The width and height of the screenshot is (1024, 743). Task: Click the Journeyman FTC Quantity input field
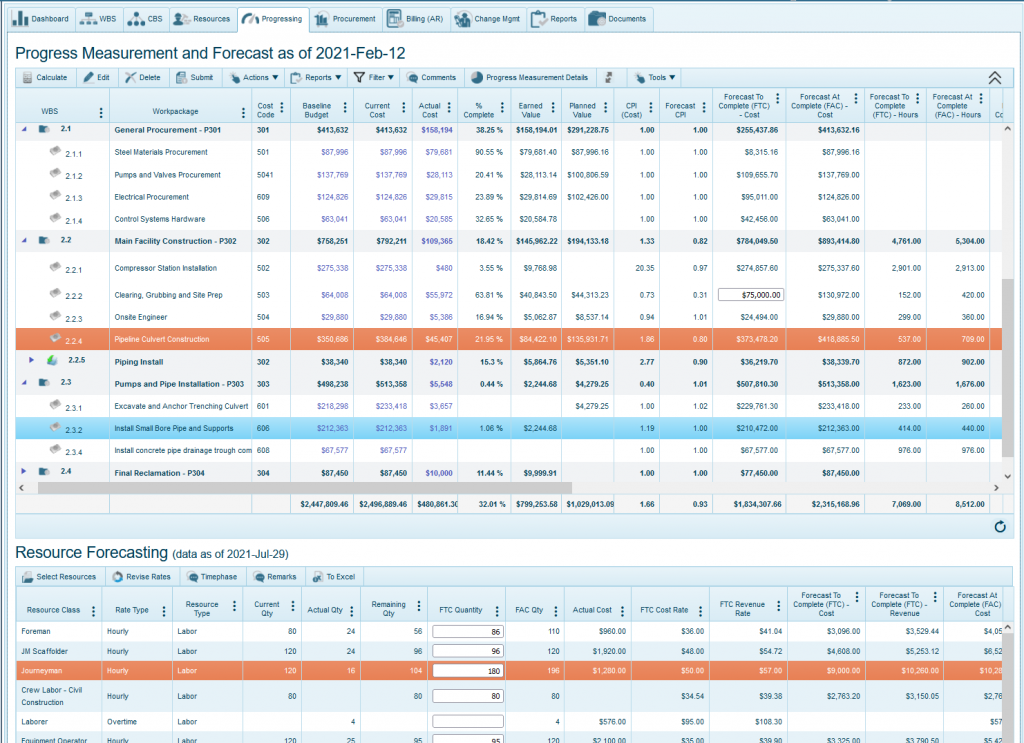click(467, 670)
